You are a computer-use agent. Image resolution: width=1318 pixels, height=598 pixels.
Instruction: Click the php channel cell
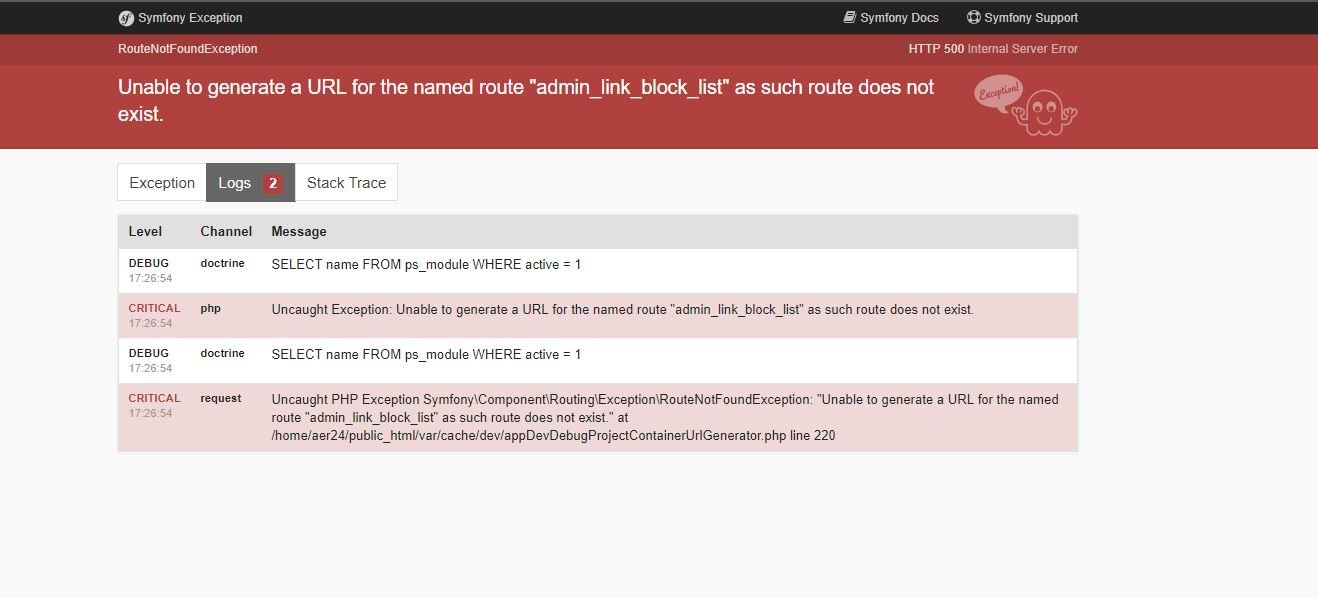[x=210, y=309]
